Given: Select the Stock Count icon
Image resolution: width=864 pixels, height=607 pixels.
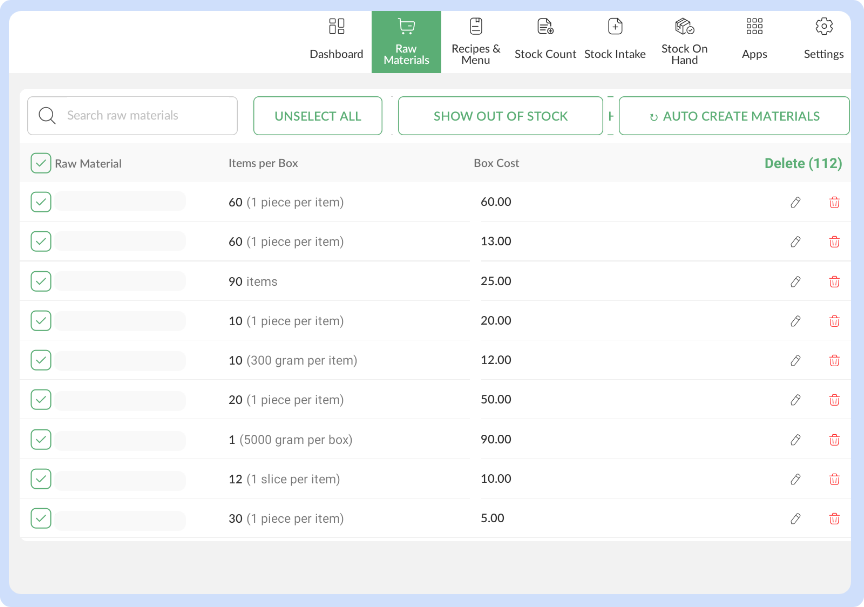Looking at the screenshot, I should click(x=545, y=26).
